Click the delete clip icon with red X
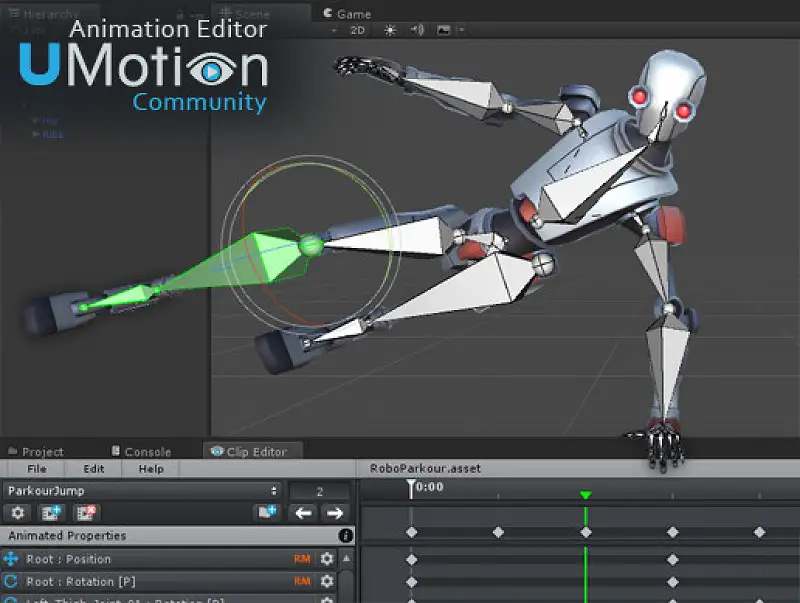Screen dimensions: 800x603 86,513
